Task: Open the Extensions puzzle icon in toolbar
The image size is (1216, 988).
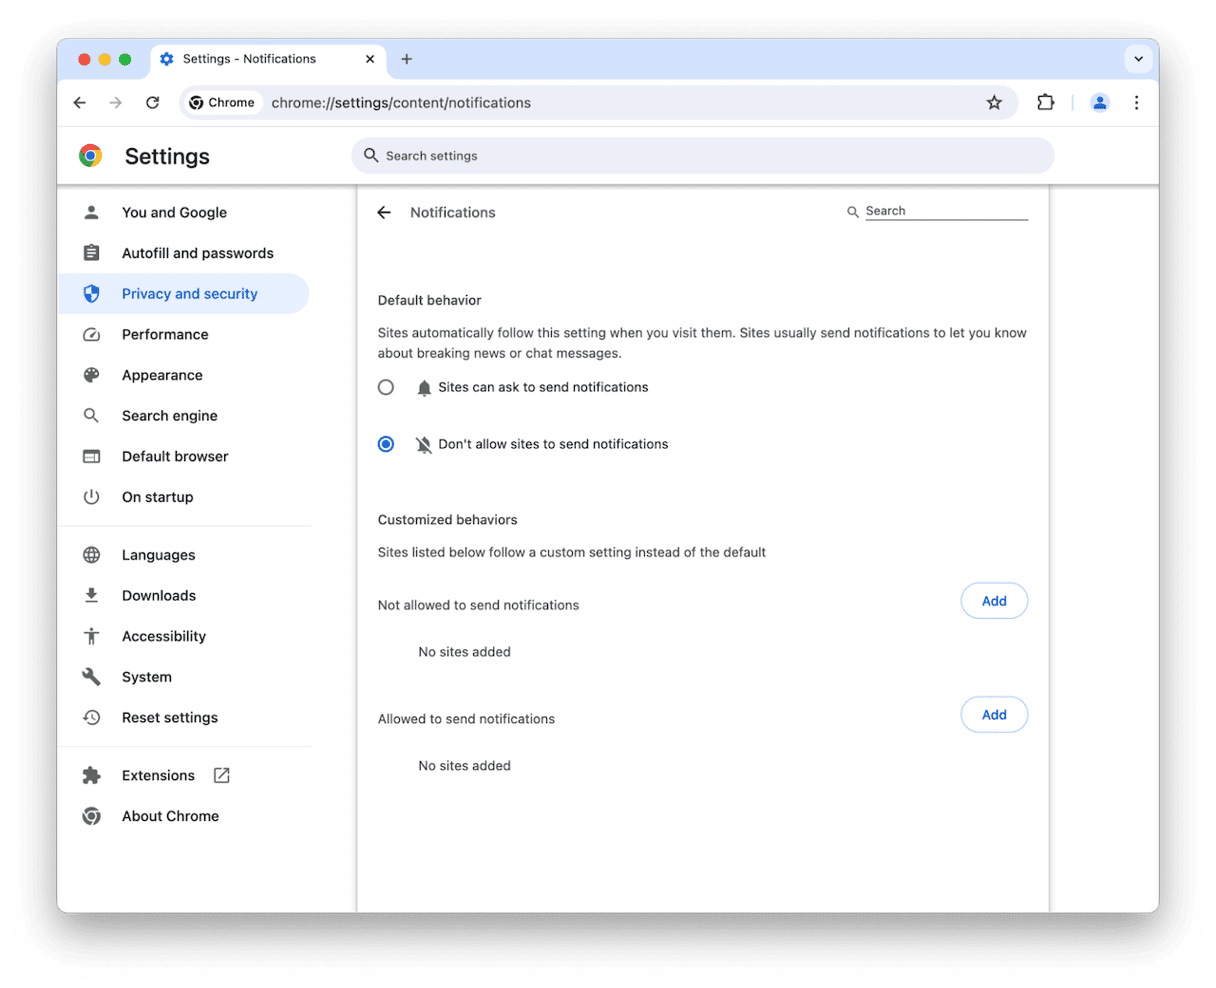Action: coord(1046,102)
